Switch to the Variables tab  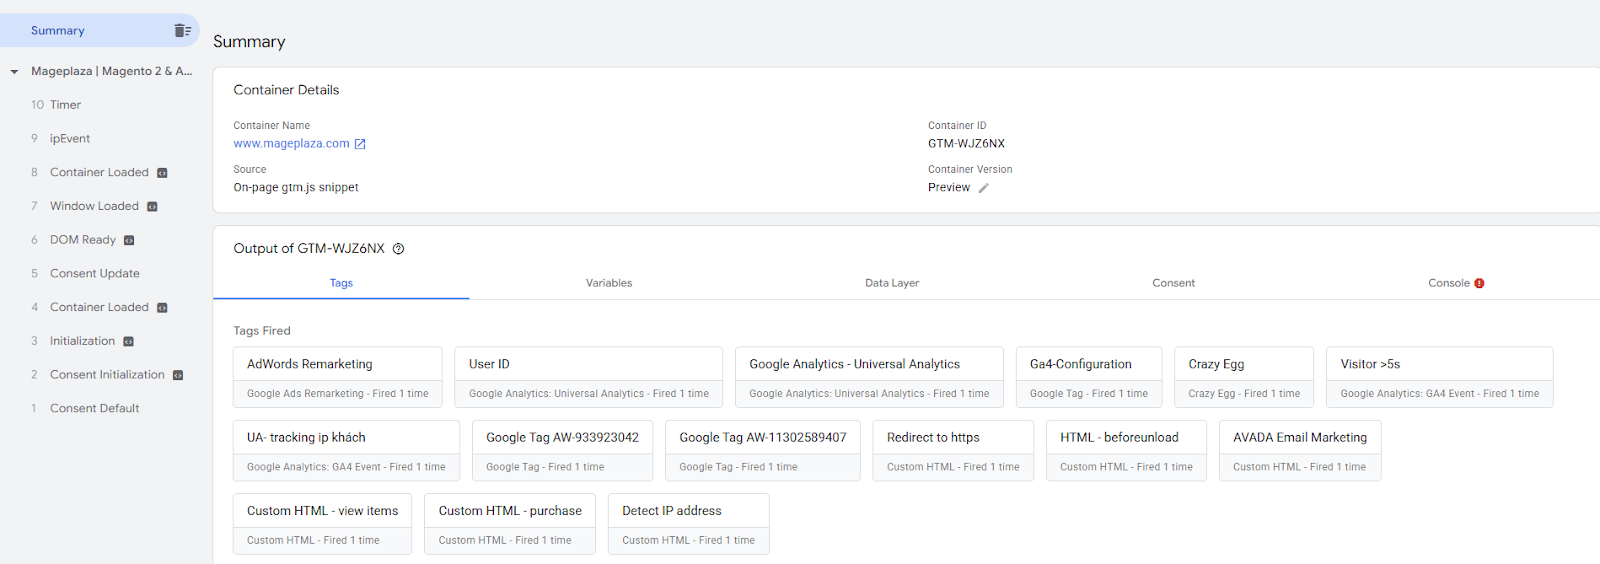point(608,283)
